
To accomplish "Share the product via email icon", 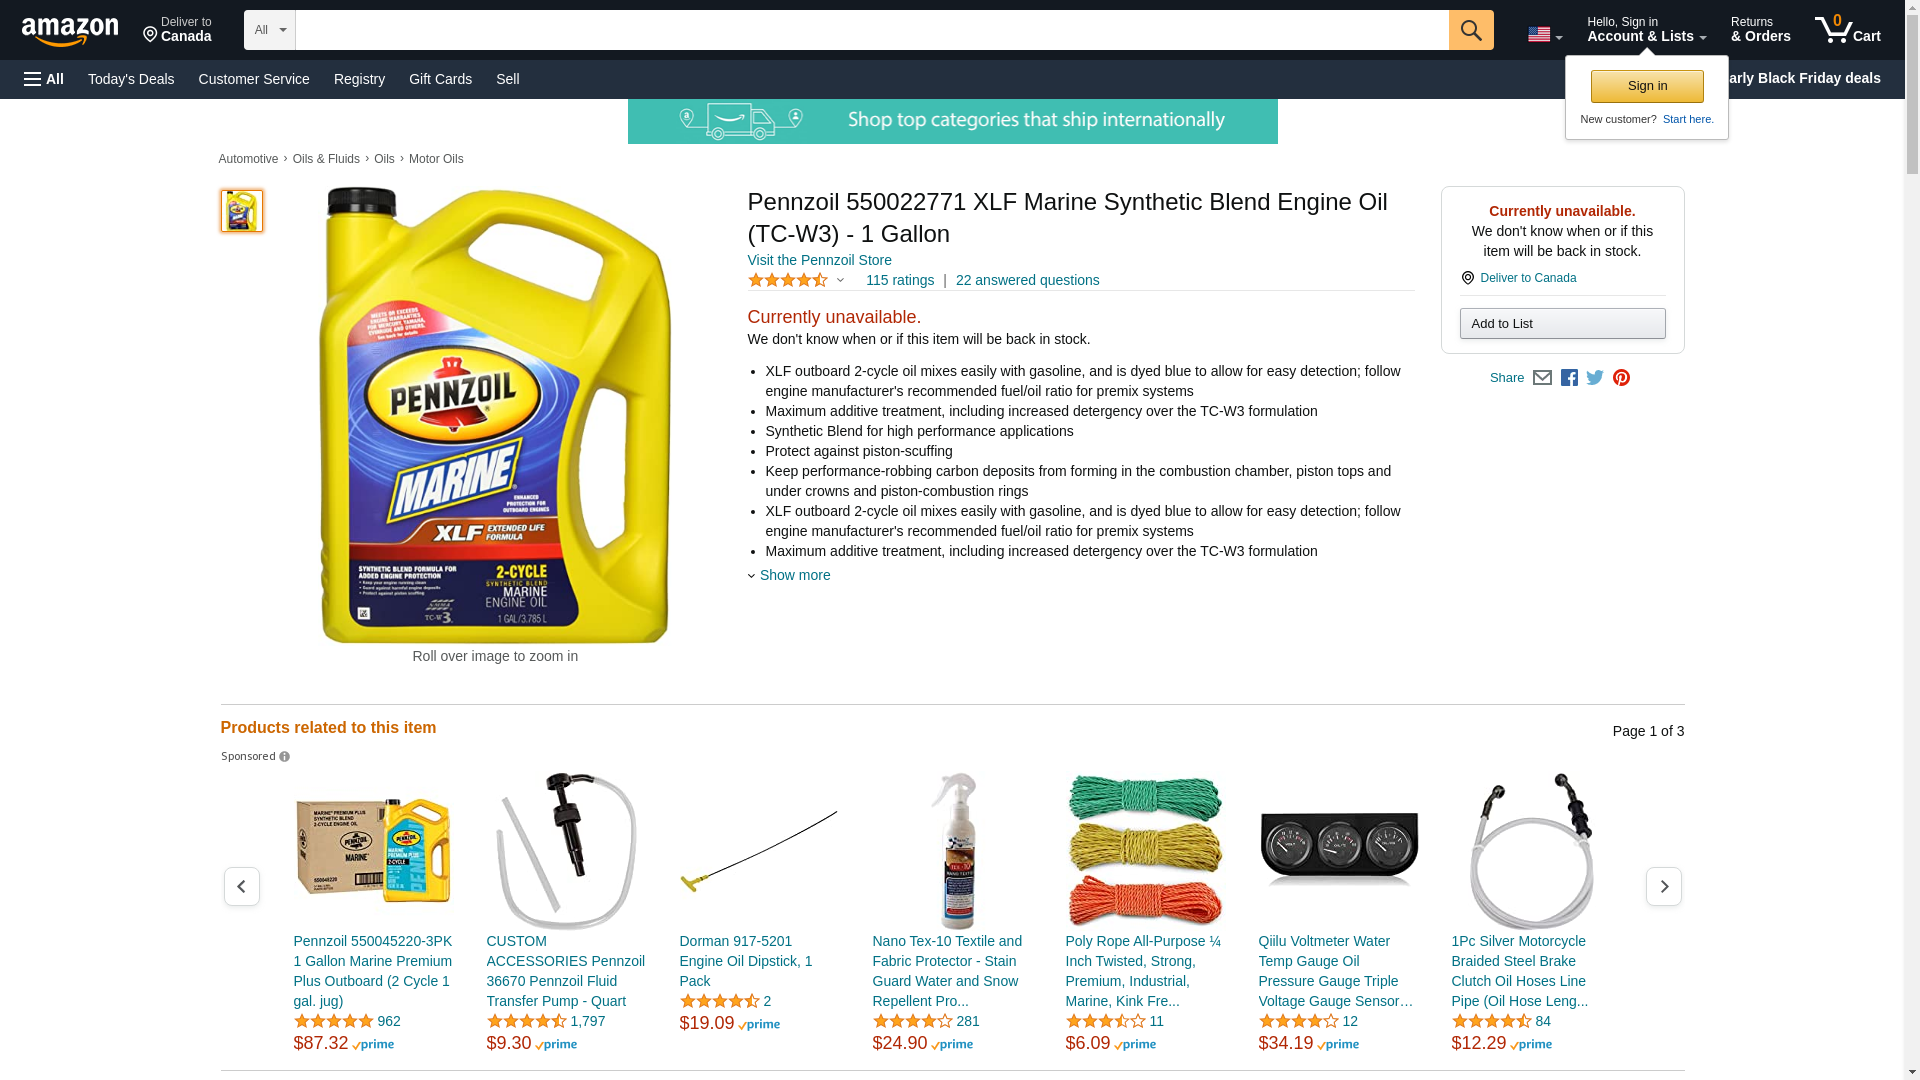I will pos(1542,378).
